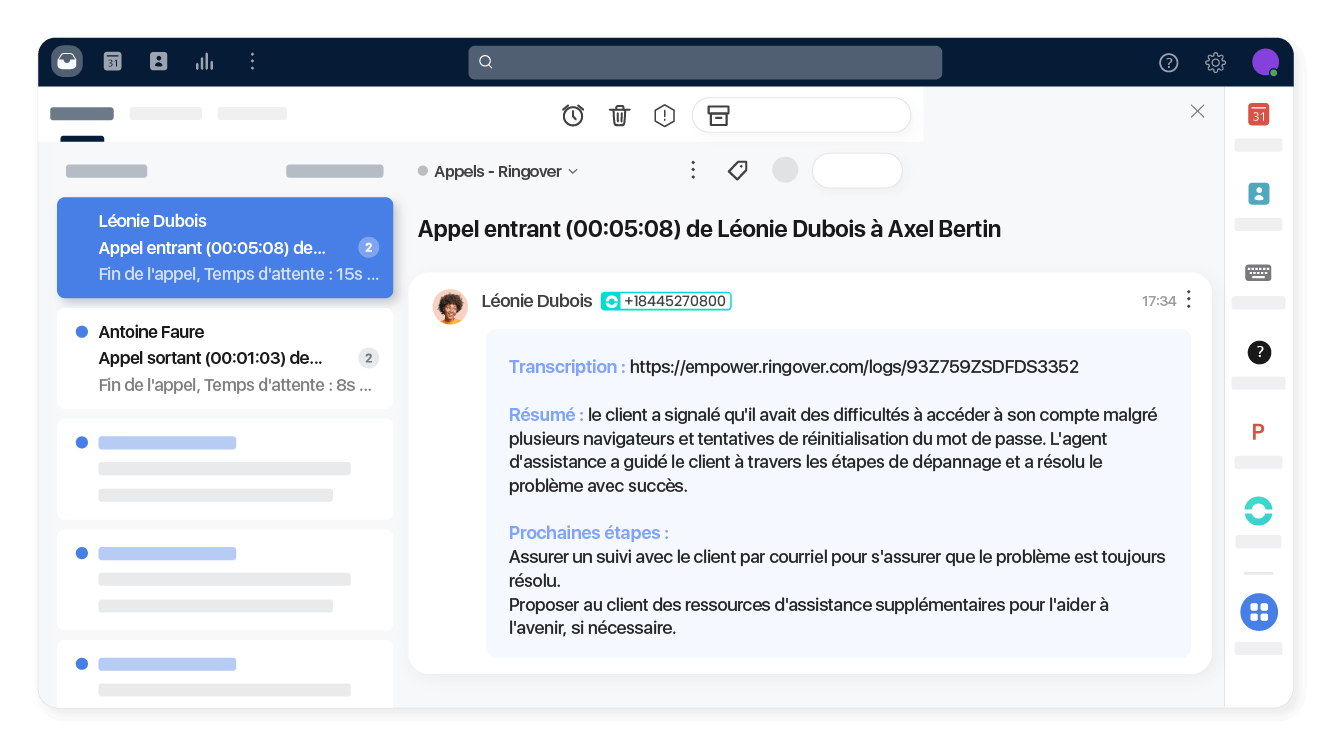
Task: Select the Inbox tab in the top bar
Action: [x=66, y=61]
